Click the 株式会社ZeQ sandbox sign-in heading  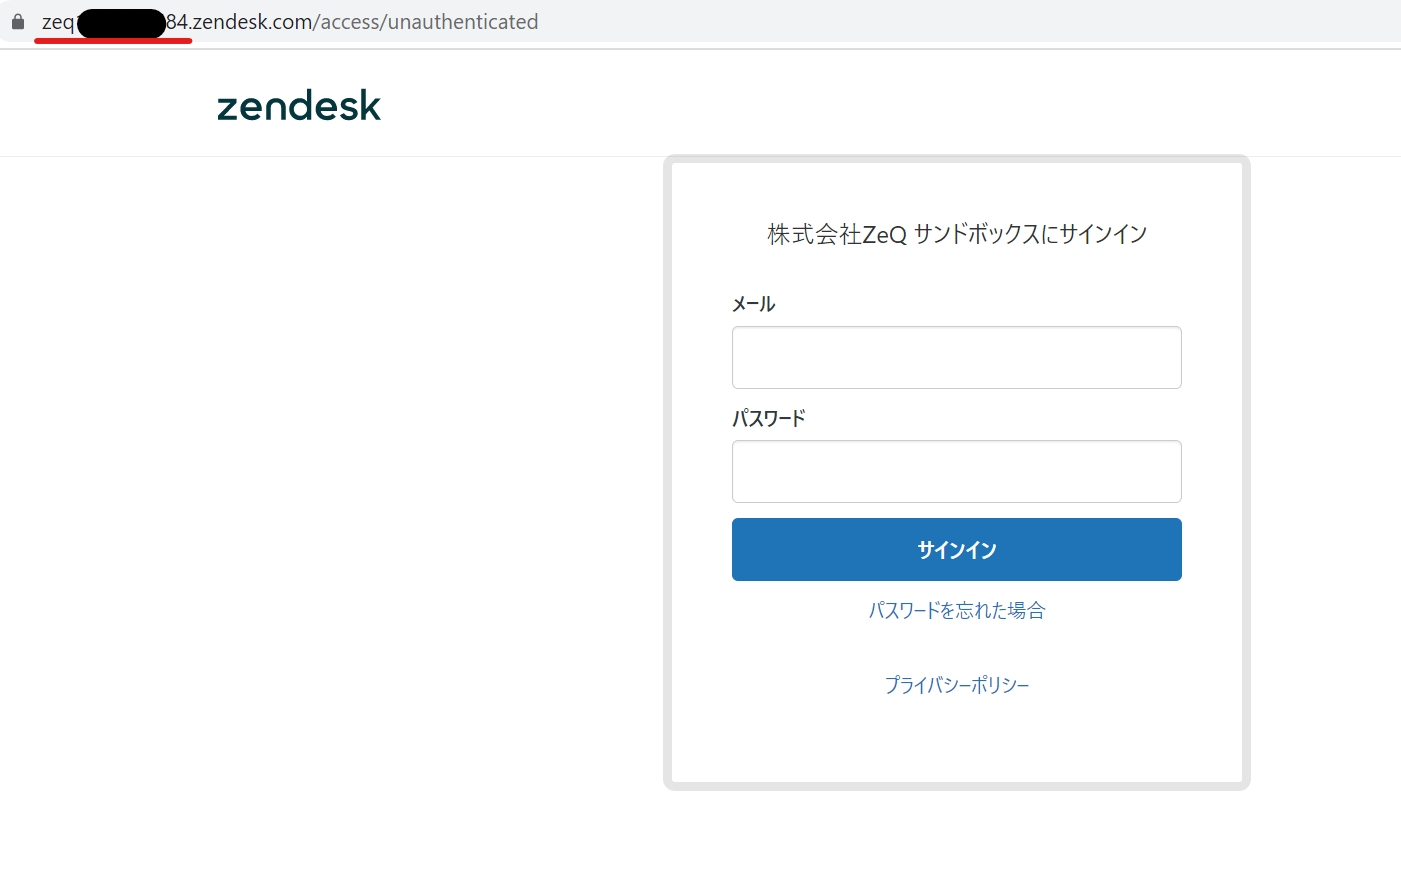(x=955, y=233)
